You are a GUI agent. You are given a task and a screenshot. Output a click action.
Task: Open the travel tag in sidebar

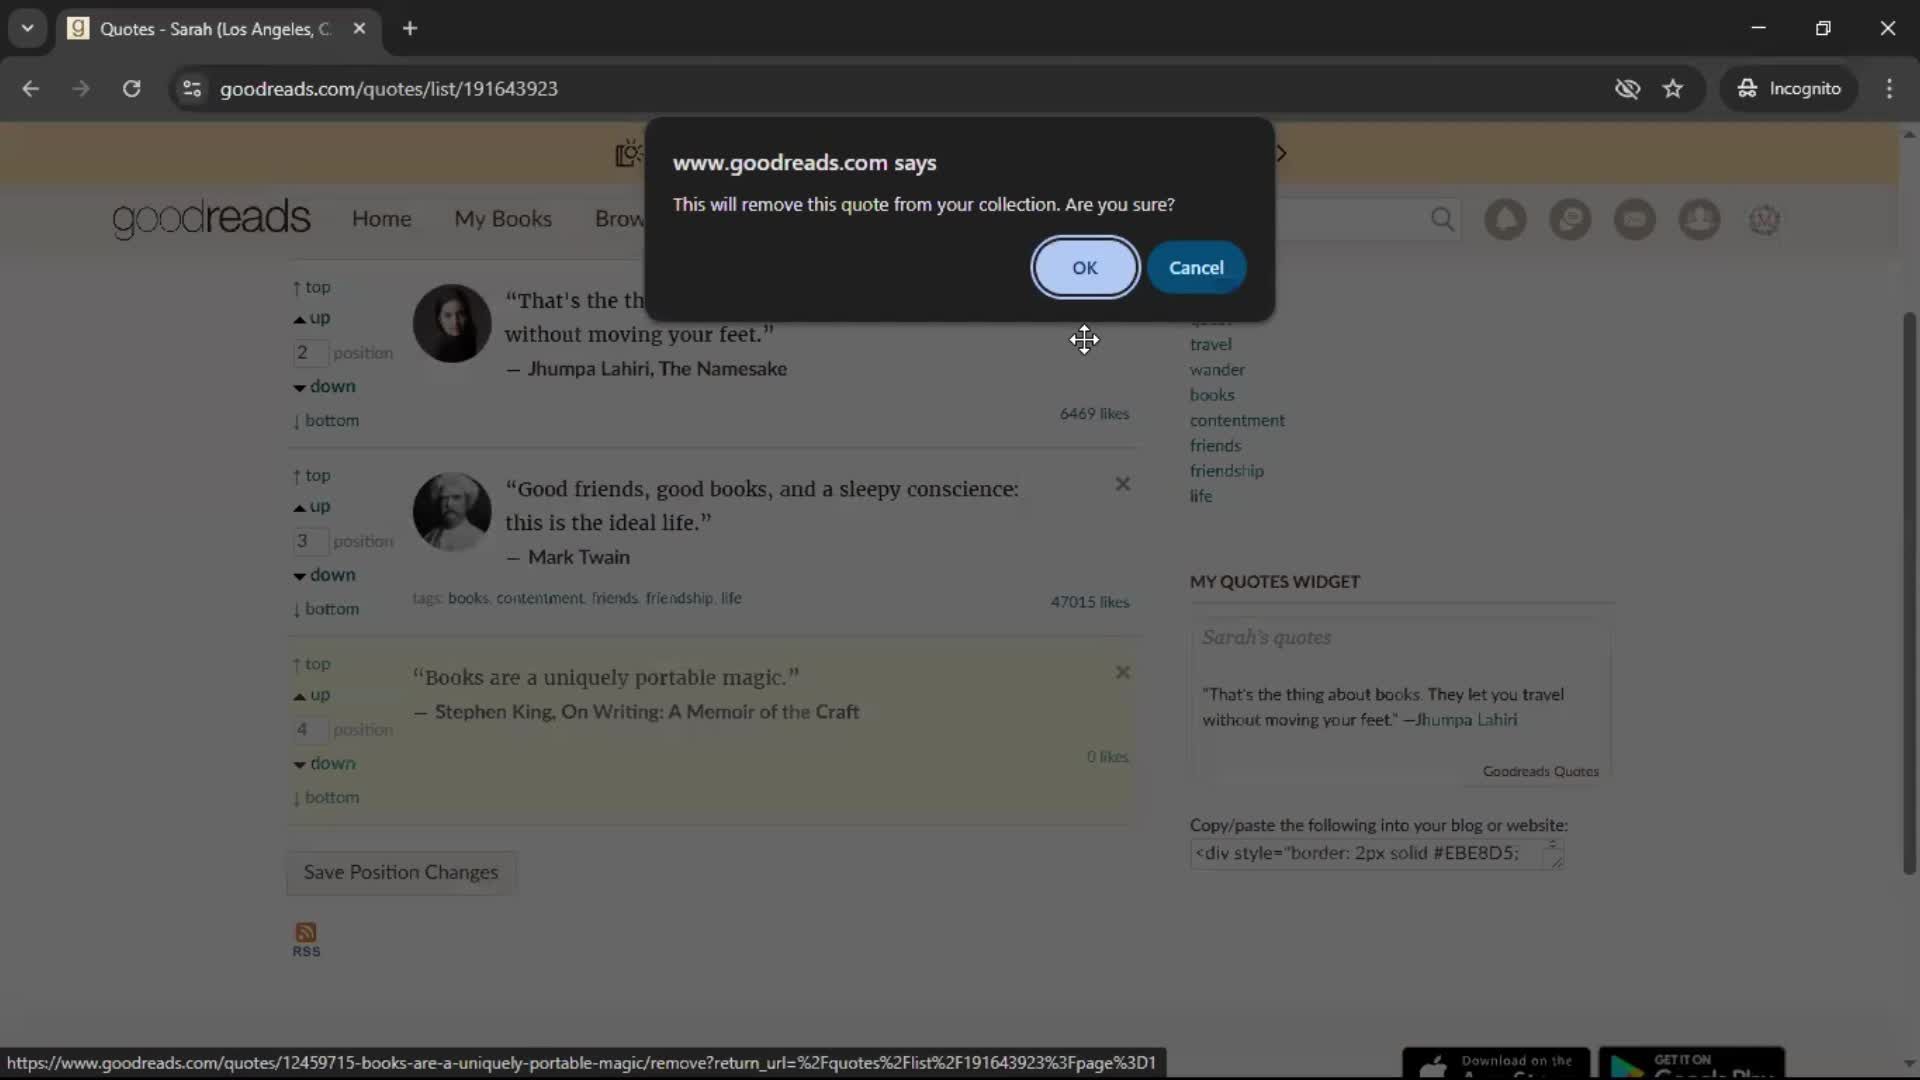pyautogui.click(x=1210, y=345)
